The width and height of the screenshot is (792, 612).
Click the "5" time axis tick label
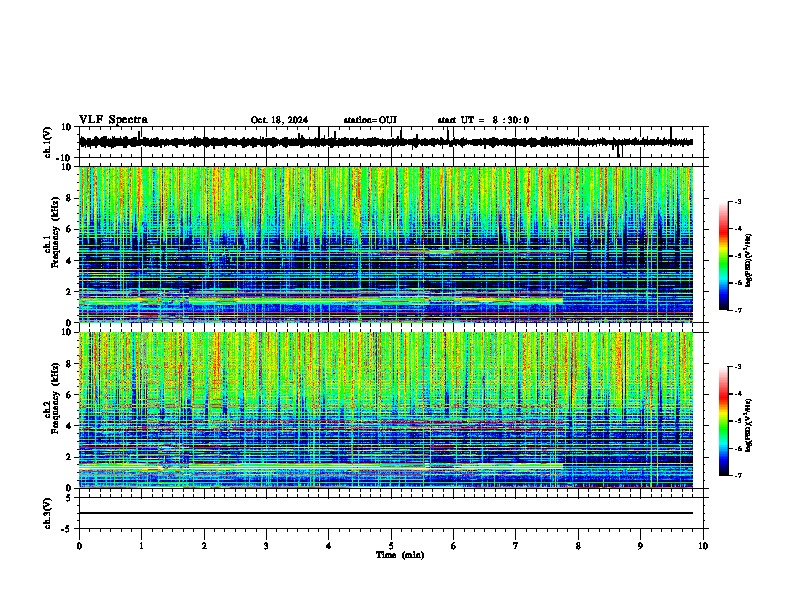coord(391,546)
